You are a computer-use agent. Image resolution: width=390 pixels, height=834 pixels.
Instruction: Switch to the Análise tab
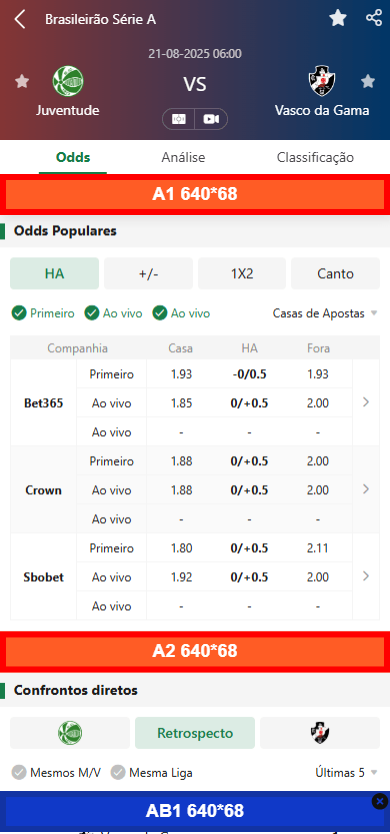tap(184, 157)
